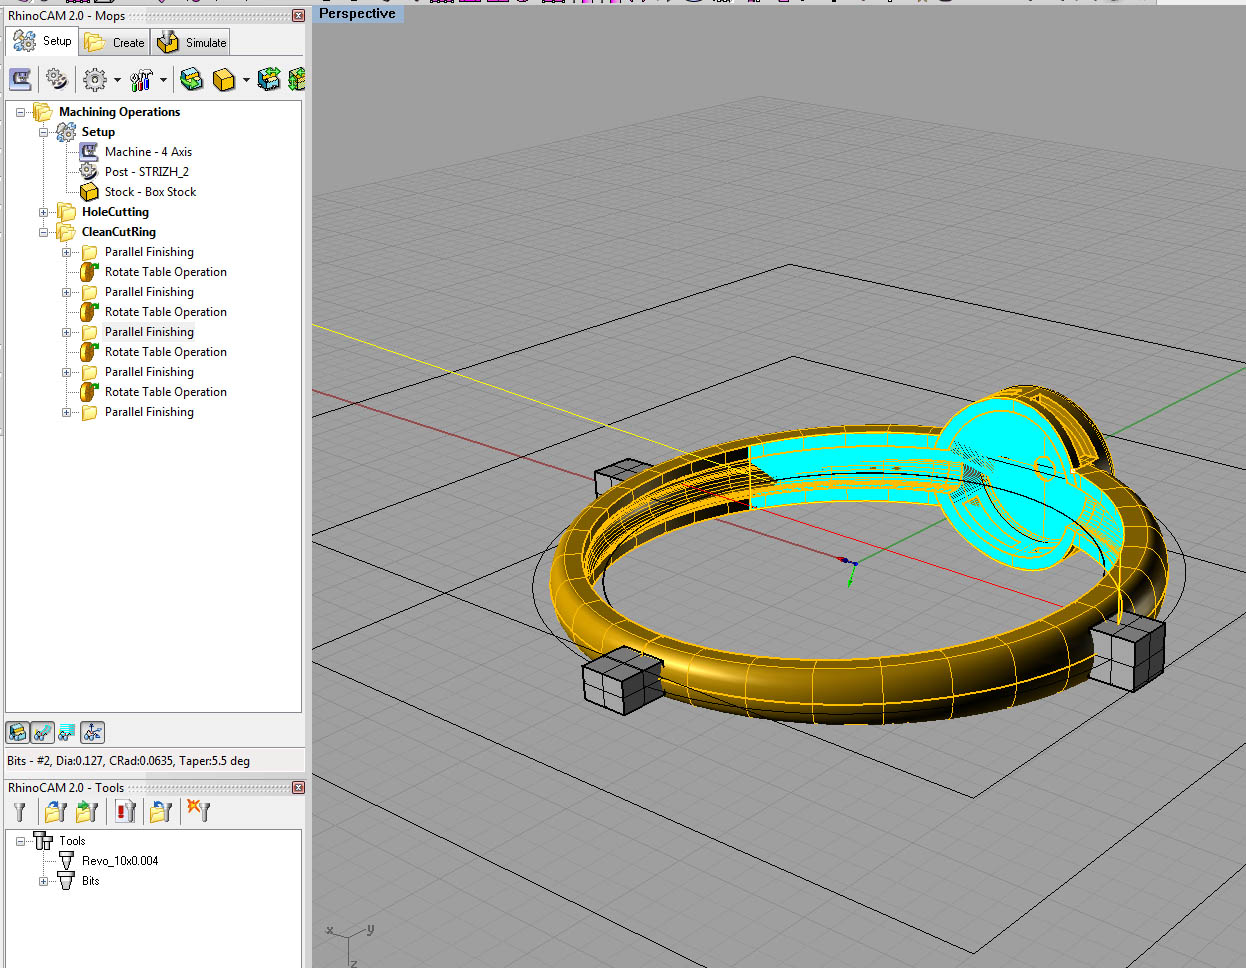Collapse the CleanCutRing folder
Image resolution: width=1246 pixels, height=968 pixels.
click(43, 232)
